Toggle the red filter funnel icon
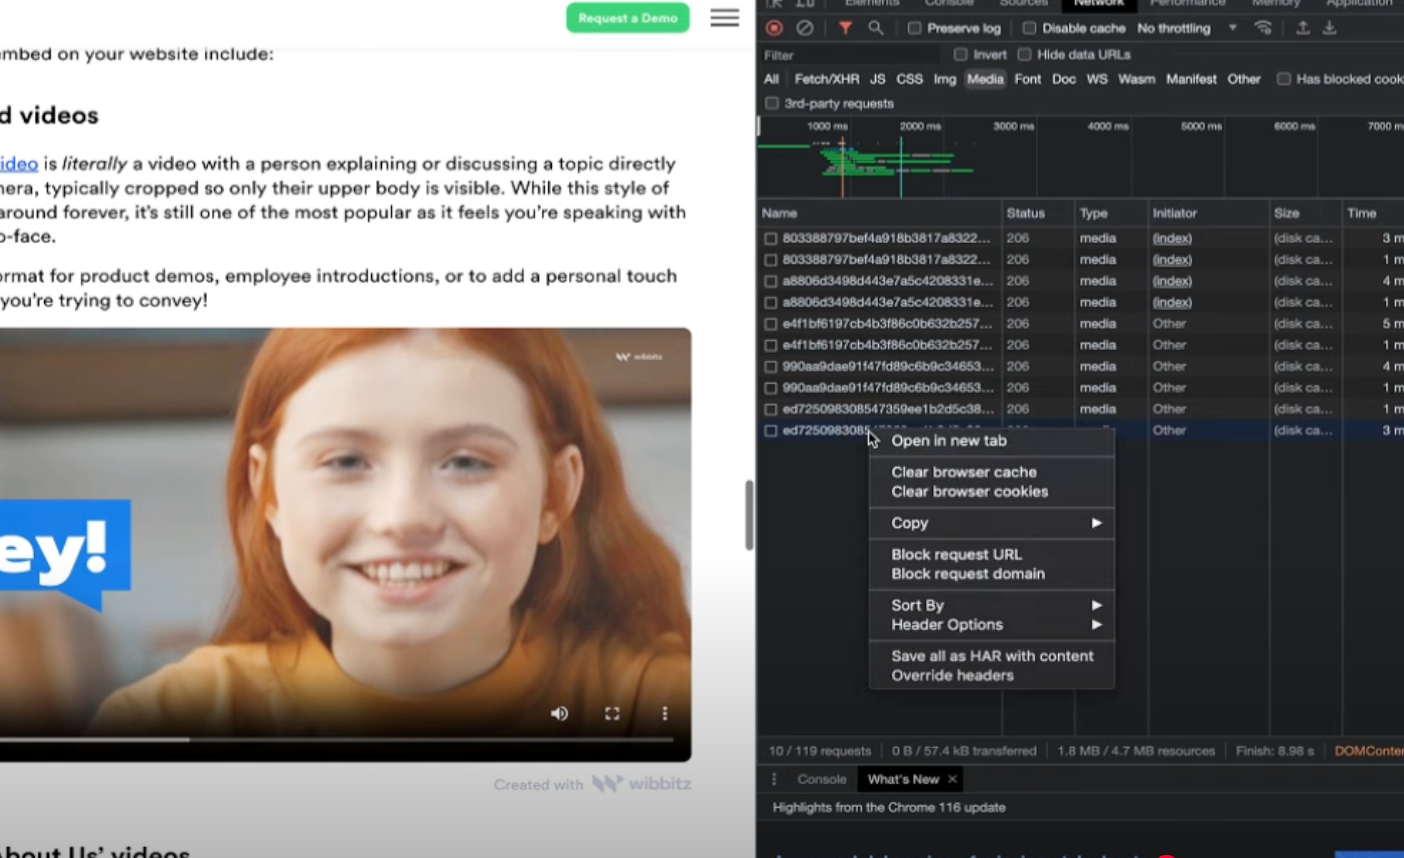Screen dimensions: 1404x858 point(845,28)
